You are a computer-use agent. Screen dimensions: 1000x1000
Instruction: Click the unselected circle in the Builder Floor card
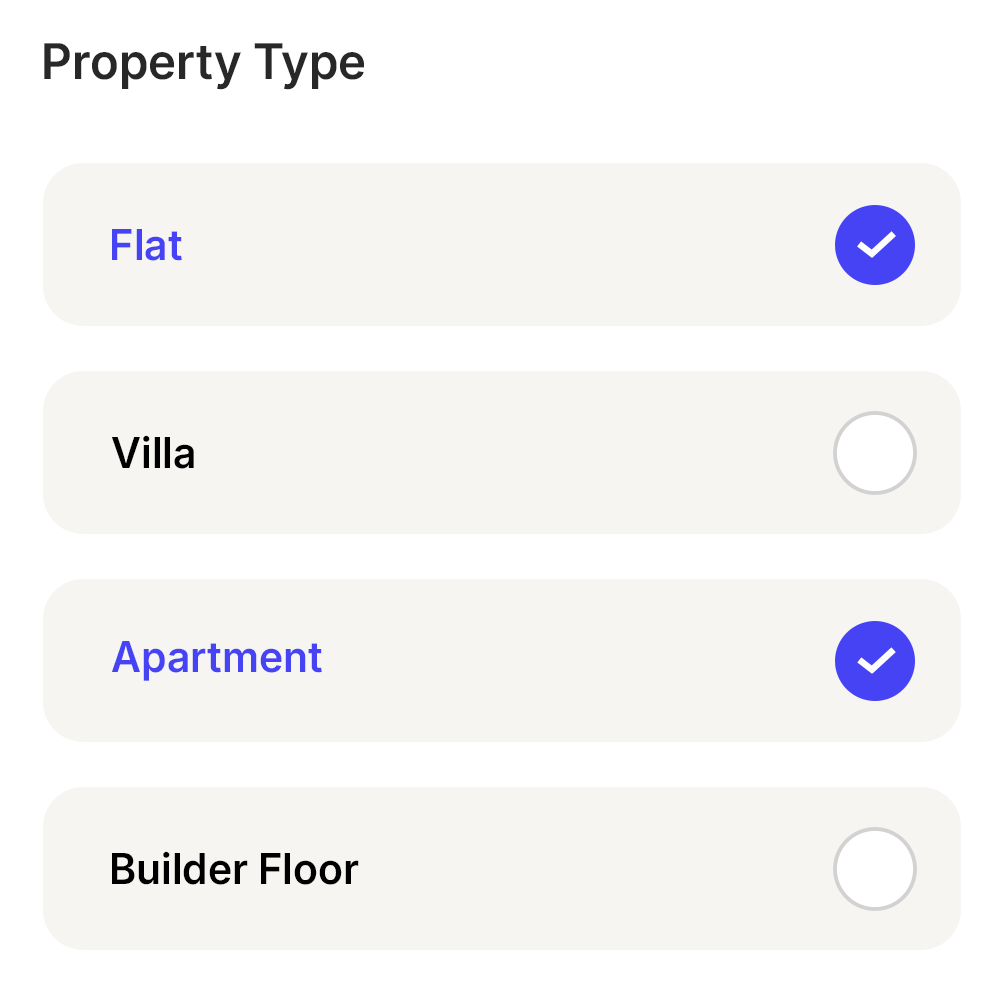(875, 869)
